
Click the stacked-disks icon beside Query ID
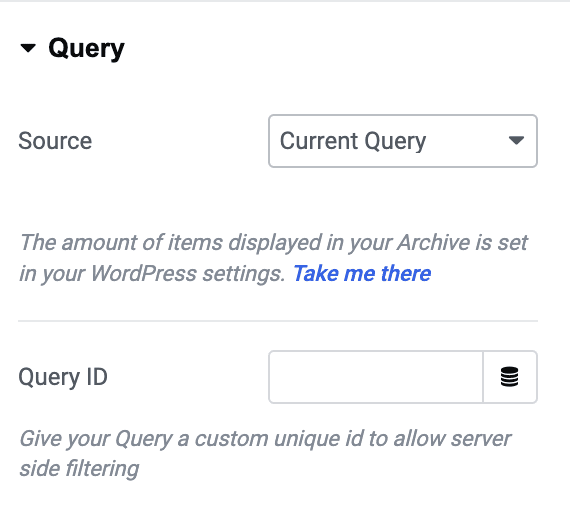[x=509, y=377]
